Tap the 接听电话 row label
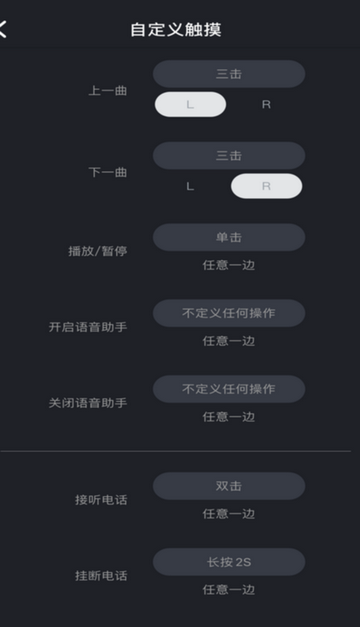This screenshot has width=360, height=627. pos(101,500)
